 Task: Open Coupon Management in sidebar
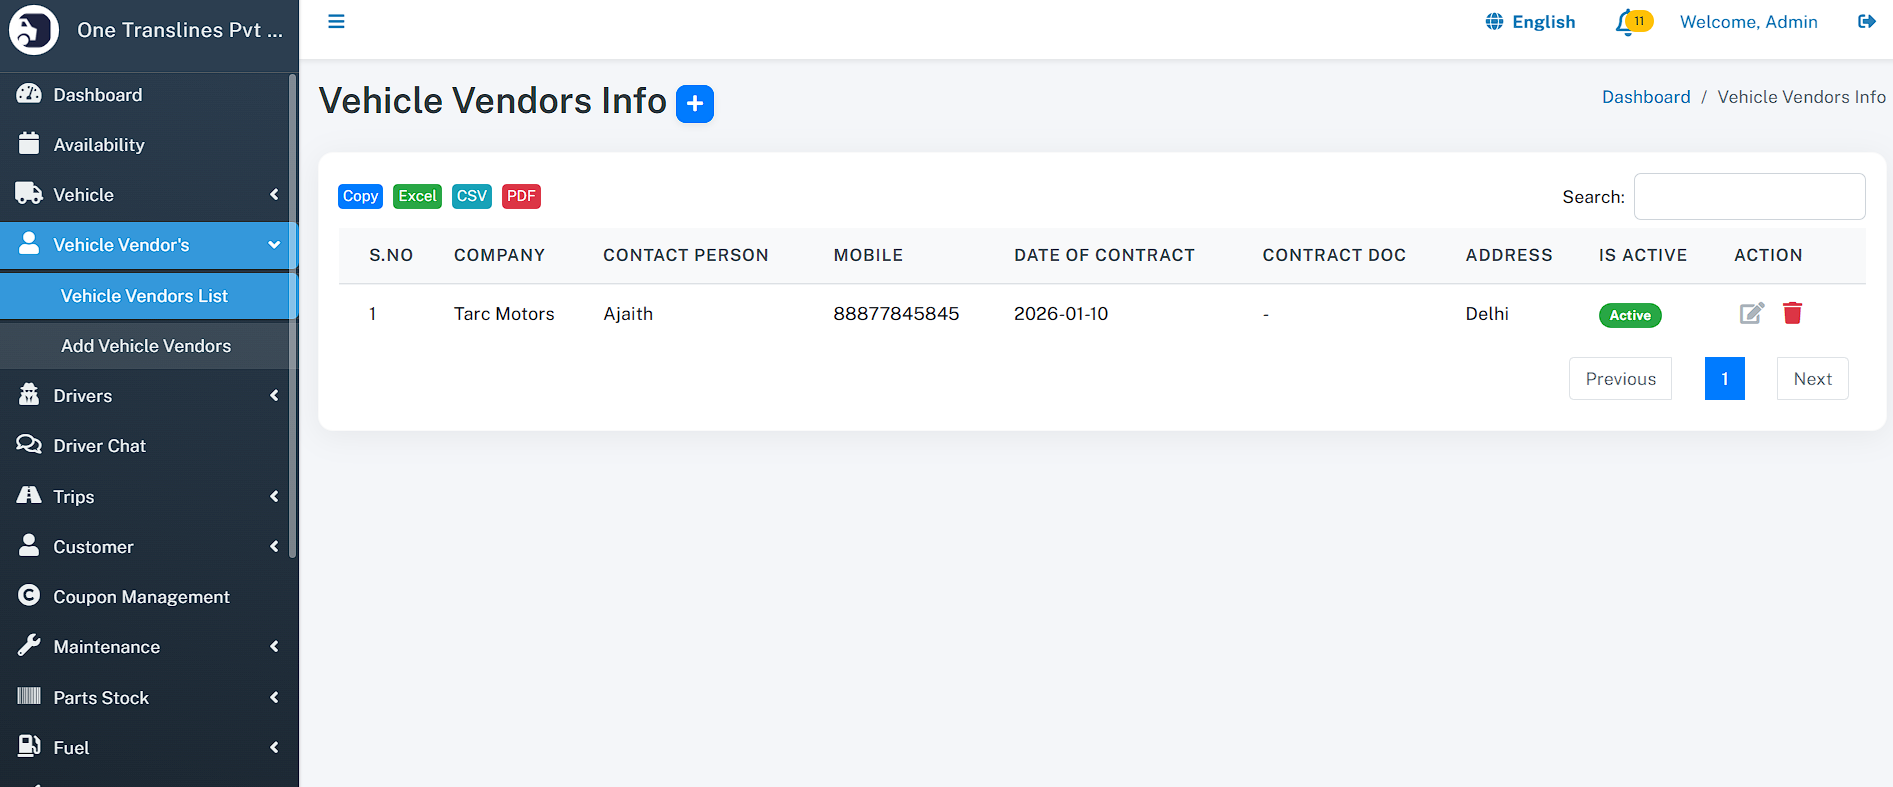(141, 597)
